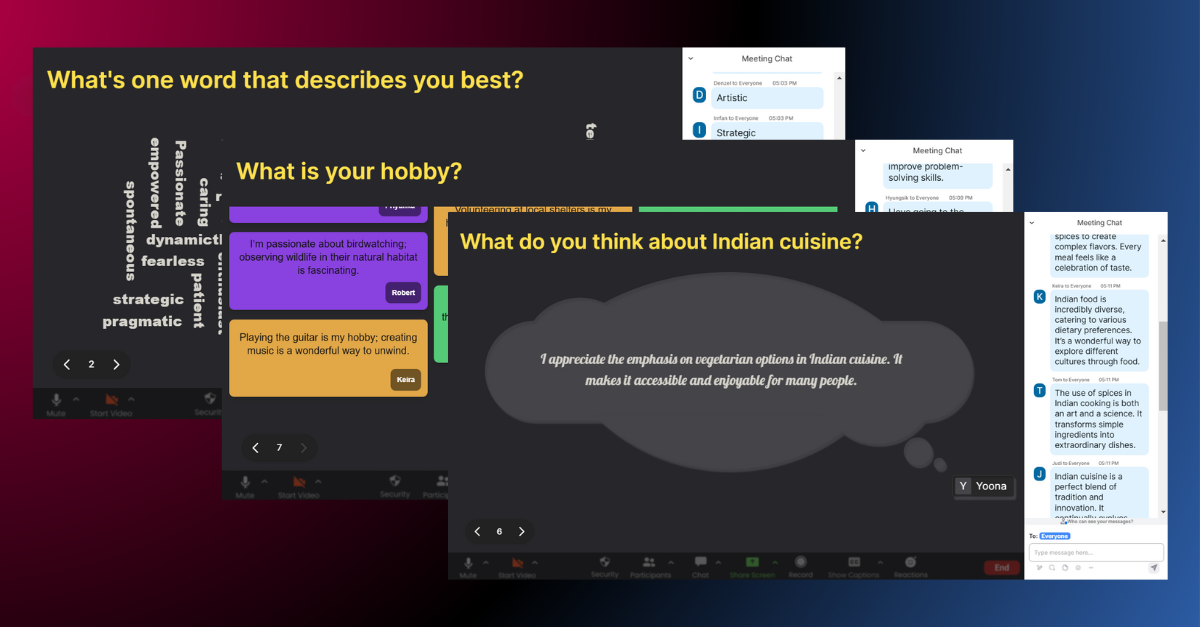Click Denzel's avatar D in top chat
This screenshot has width=1200, height=627.
[x=699, y=95]
